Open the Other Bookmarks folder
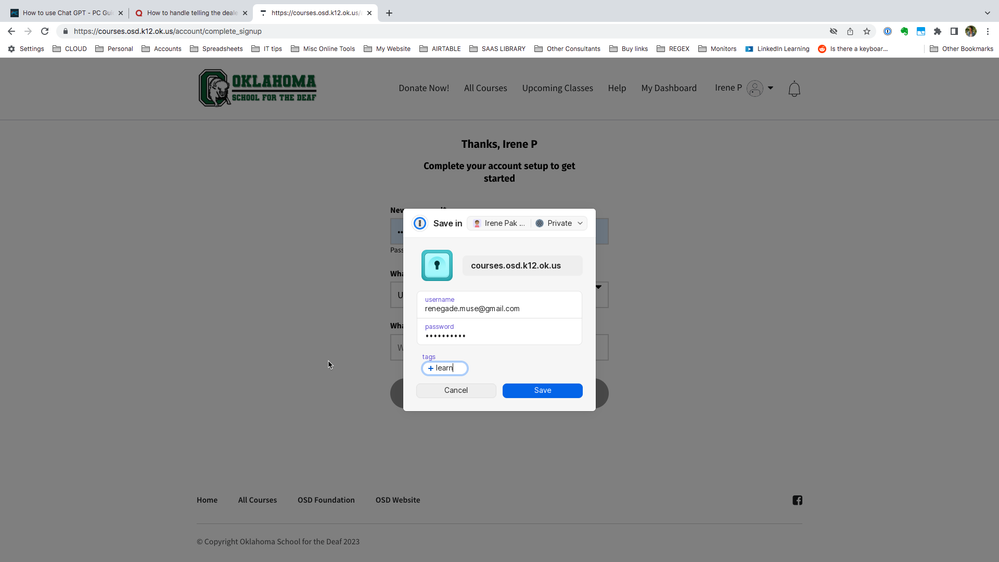Image resolution: width=999 pixels, height=562 pixels. click(961, 48)
